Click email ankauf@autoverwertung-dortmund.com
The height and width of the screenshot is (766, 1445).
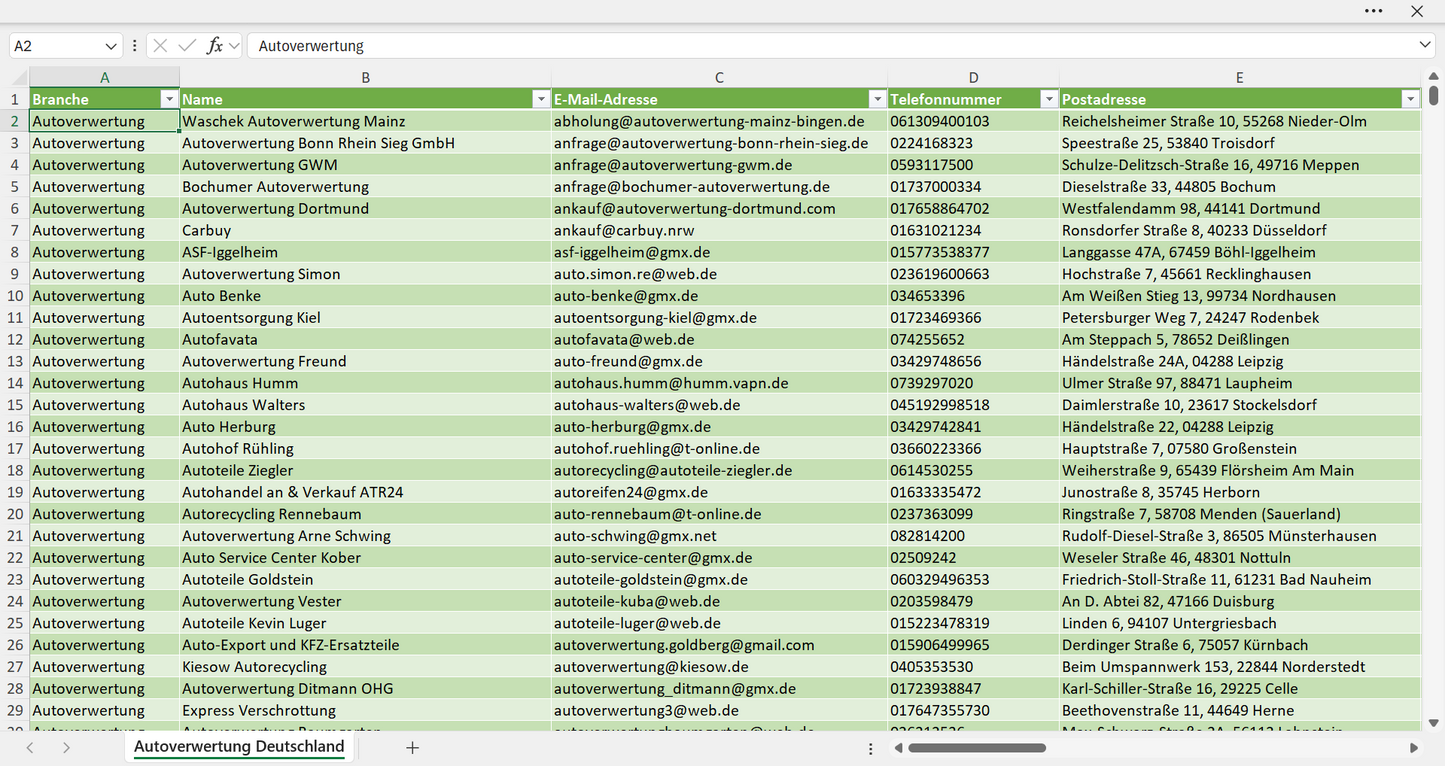[719, 208]
